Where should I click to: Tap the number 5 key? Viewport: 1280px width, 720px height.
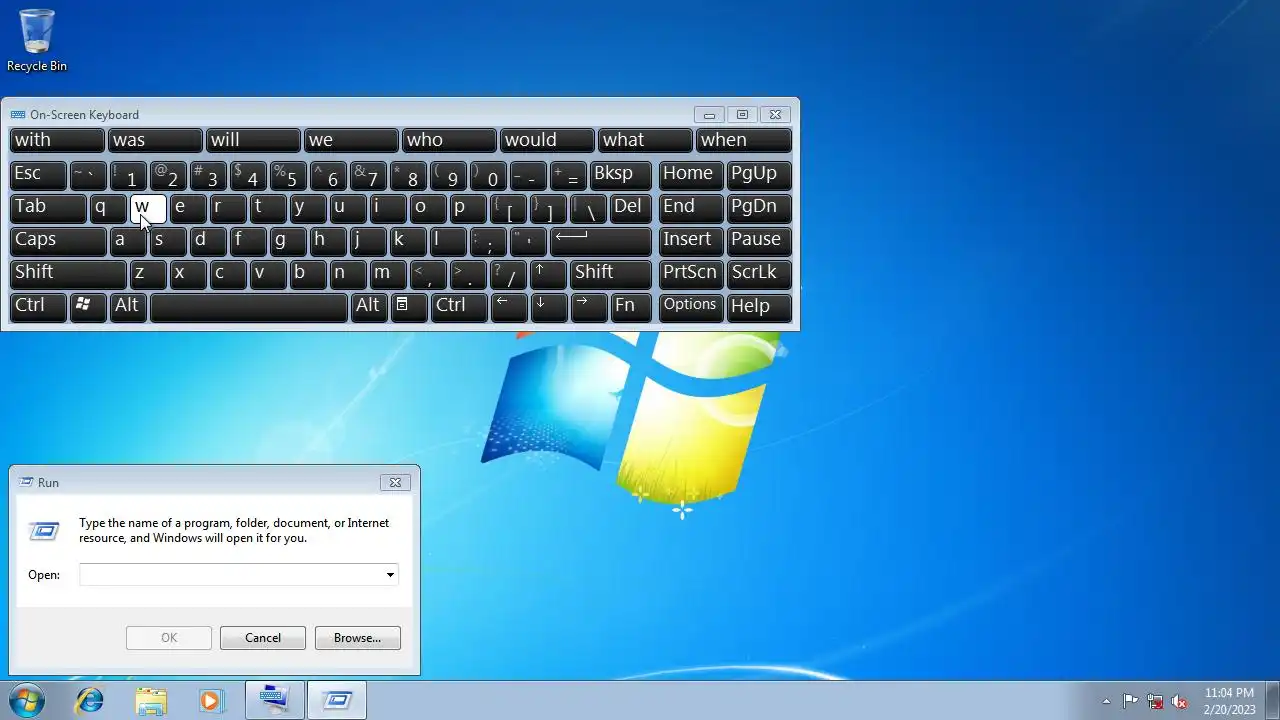tap(288, 174)
